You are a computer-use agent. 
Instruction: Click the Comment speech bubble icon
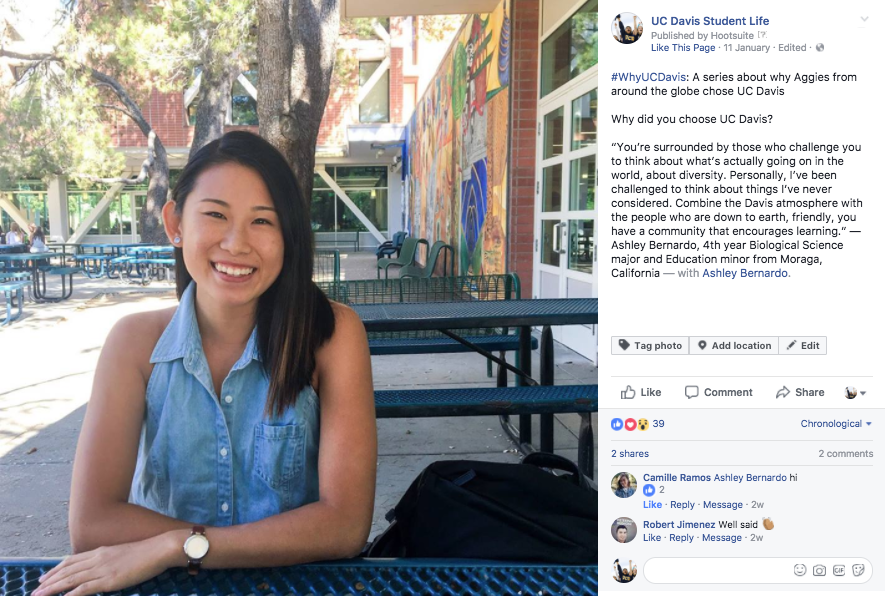(691, 392)
